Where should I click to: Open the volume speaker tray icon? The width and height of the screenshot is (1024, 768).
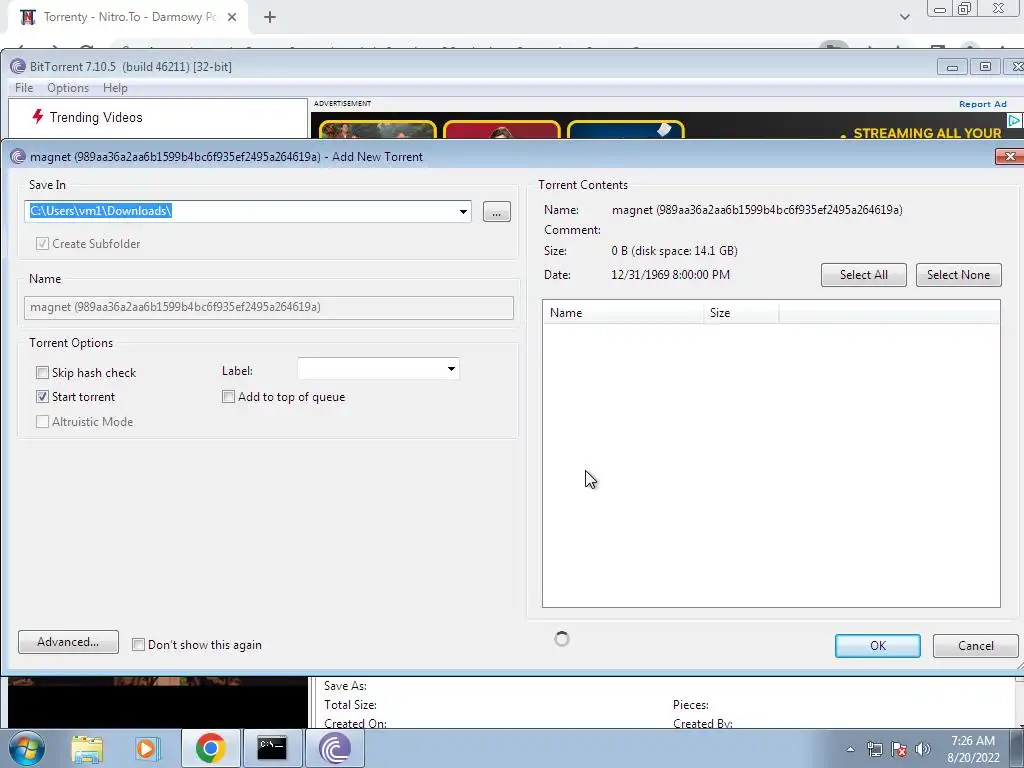point(923,749)
